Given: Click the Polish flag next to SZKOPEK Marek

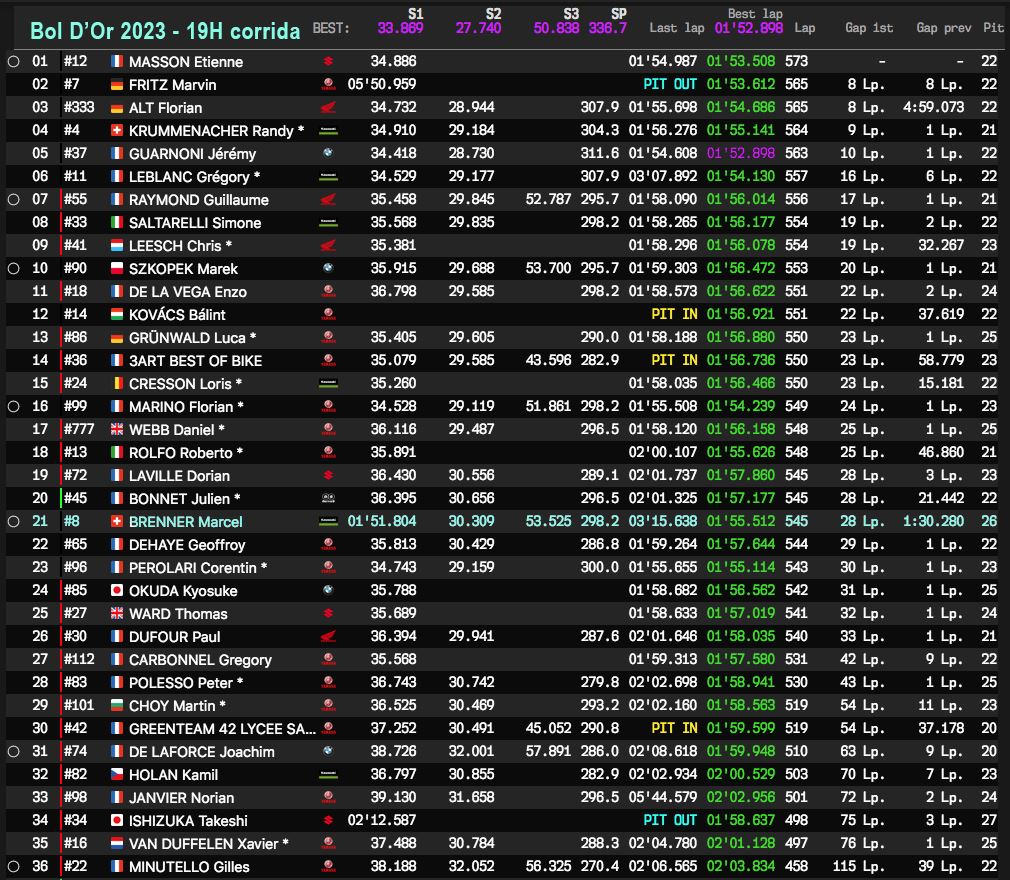Looking at the screenshot, I should click(117, 269).
